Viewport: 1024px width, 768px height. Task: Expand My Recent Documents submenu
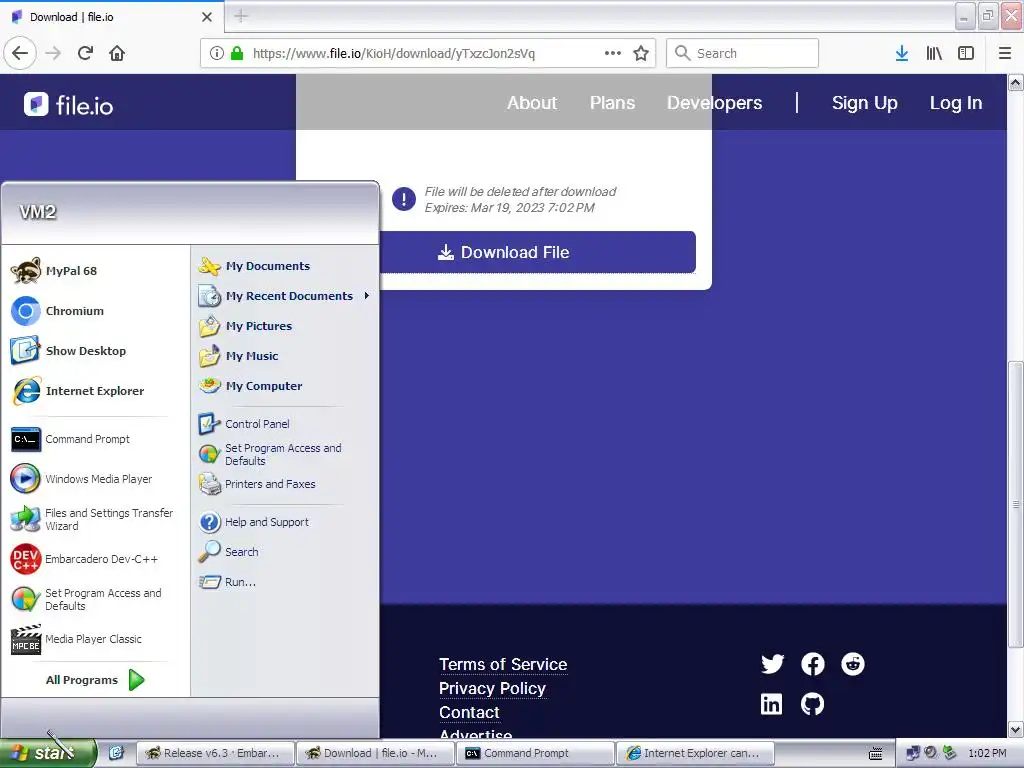(285, 296)
